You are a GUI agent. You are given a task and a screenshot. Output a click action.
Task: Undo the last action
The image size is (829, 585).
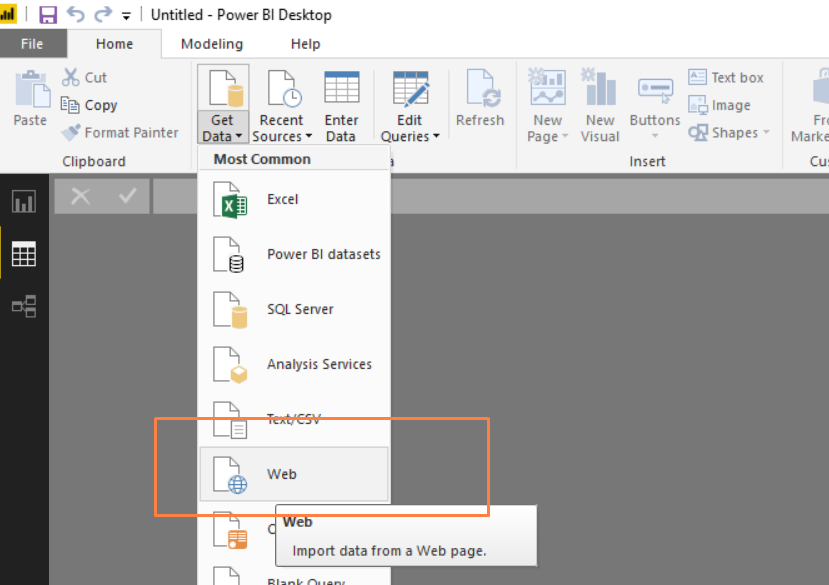coord(76,14)
